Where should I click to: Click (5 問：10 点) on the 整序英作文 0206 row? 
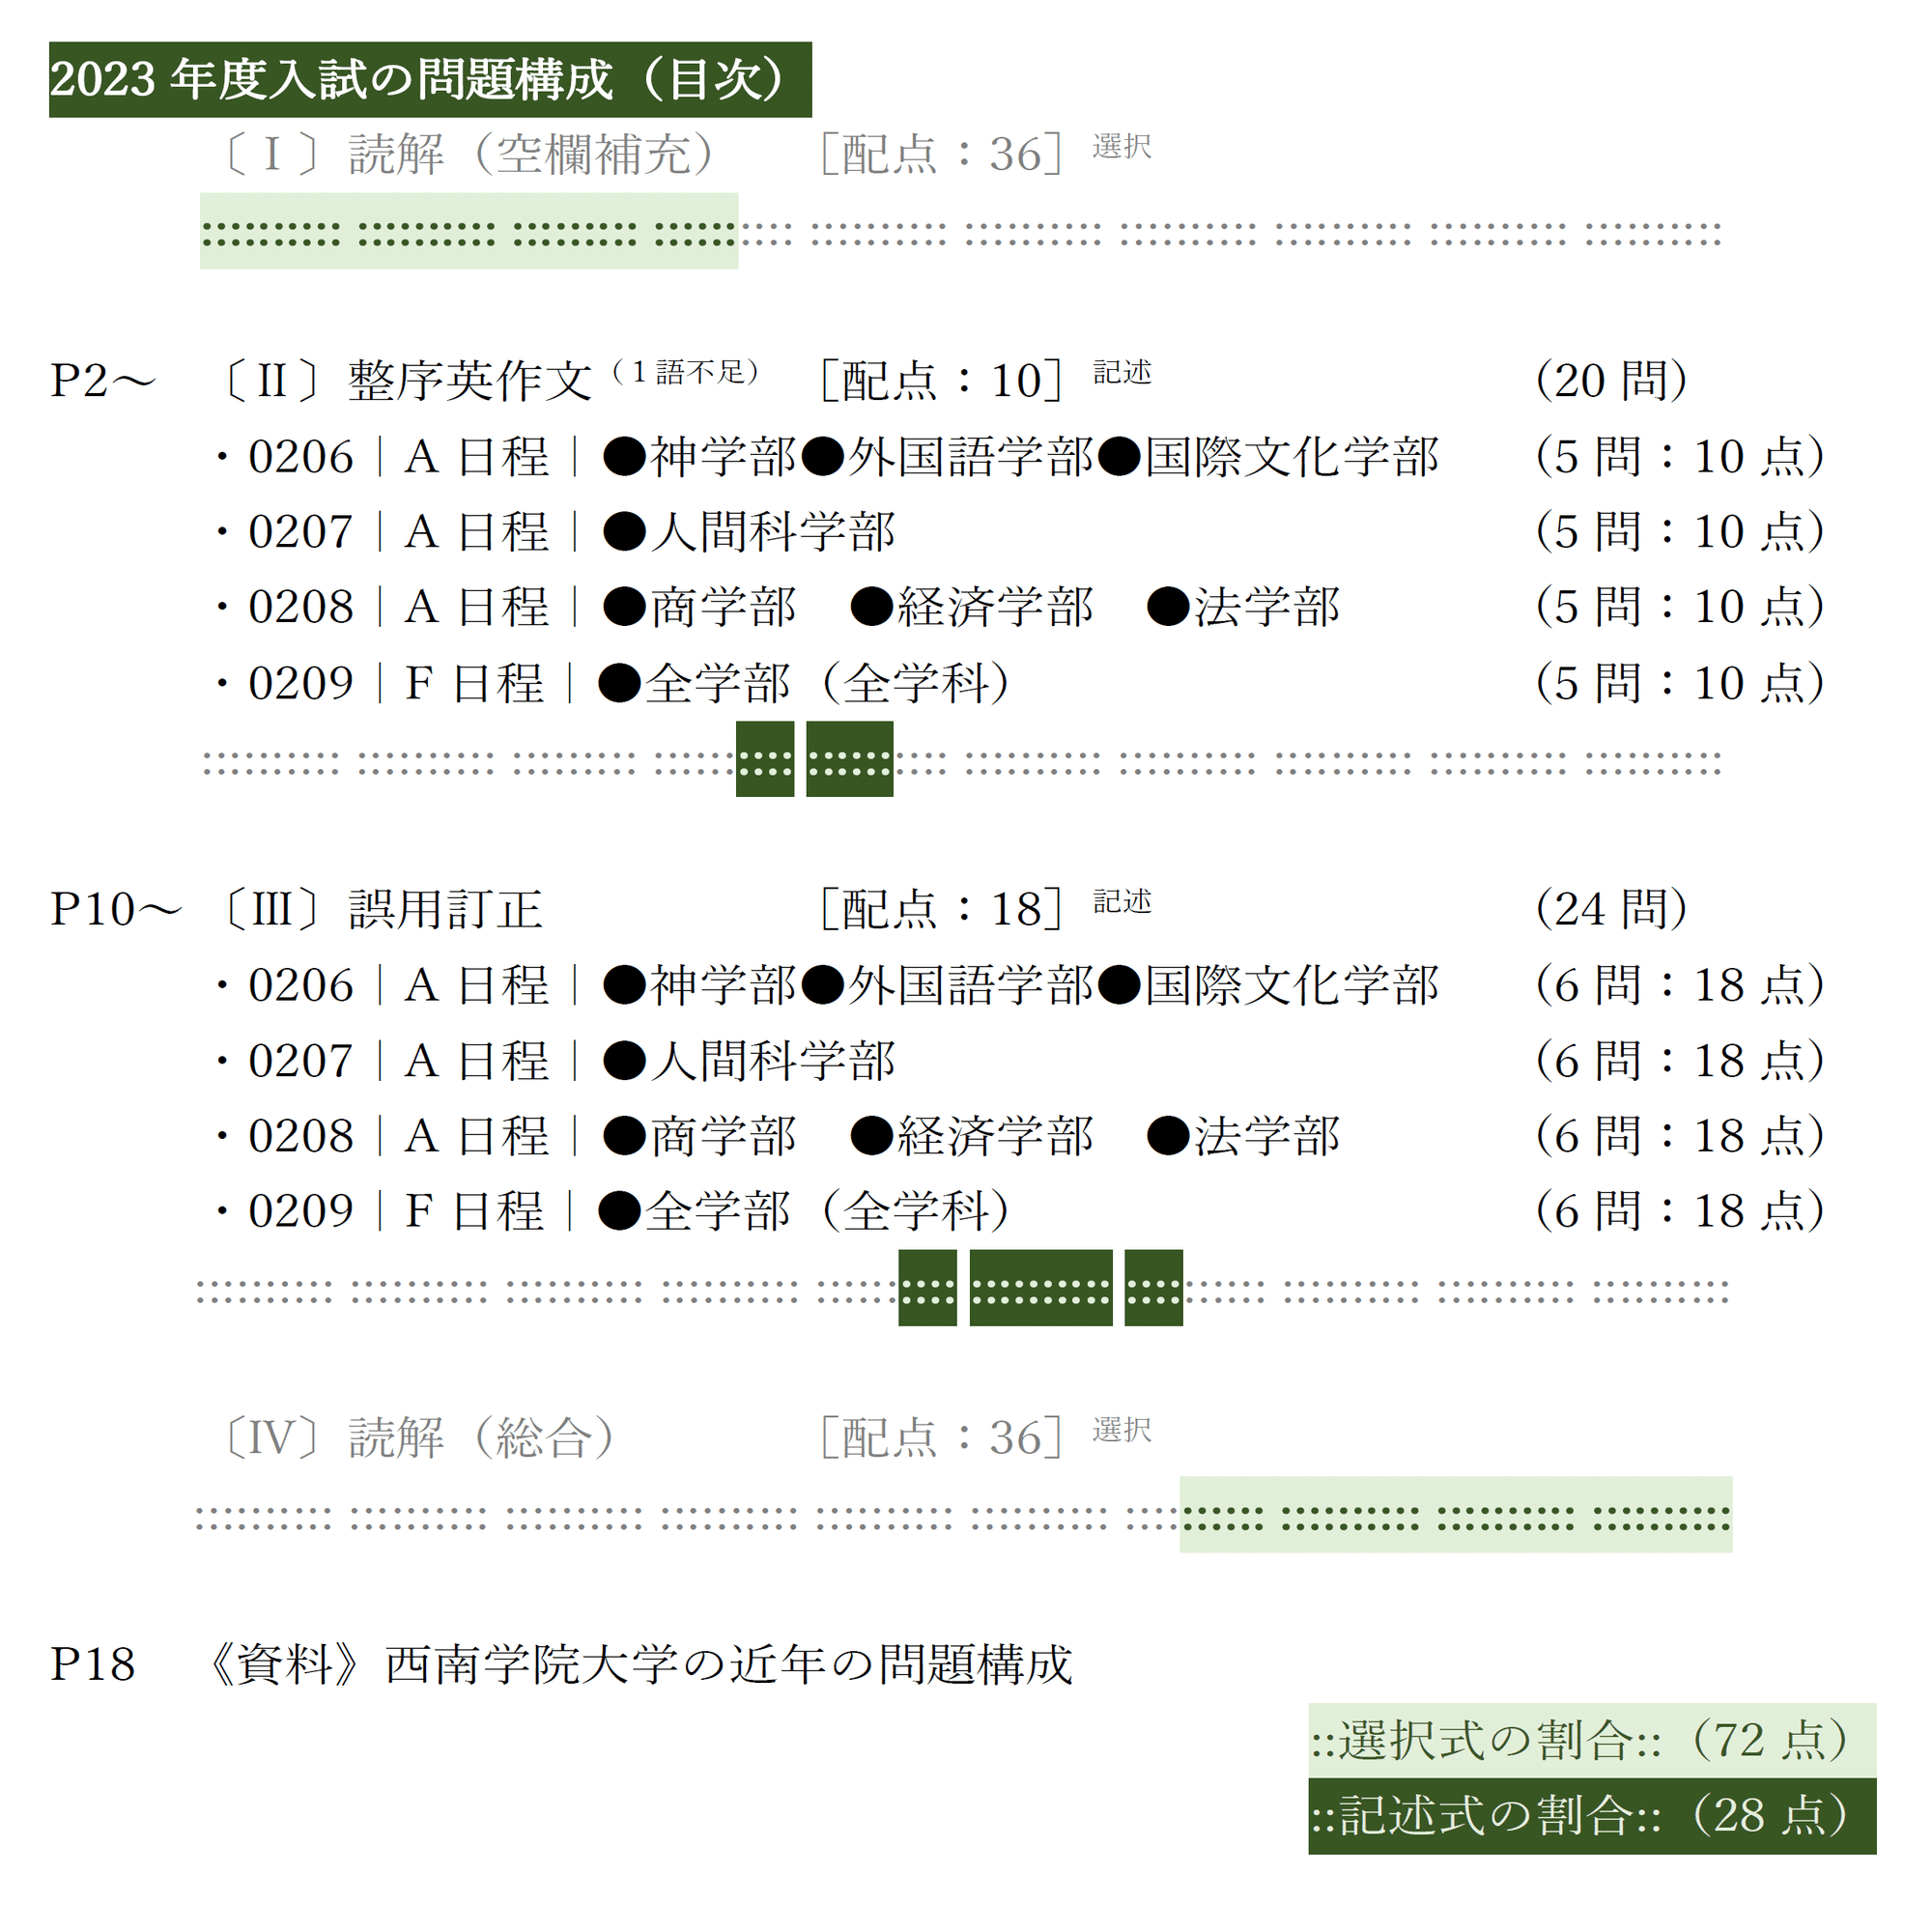1680,457
